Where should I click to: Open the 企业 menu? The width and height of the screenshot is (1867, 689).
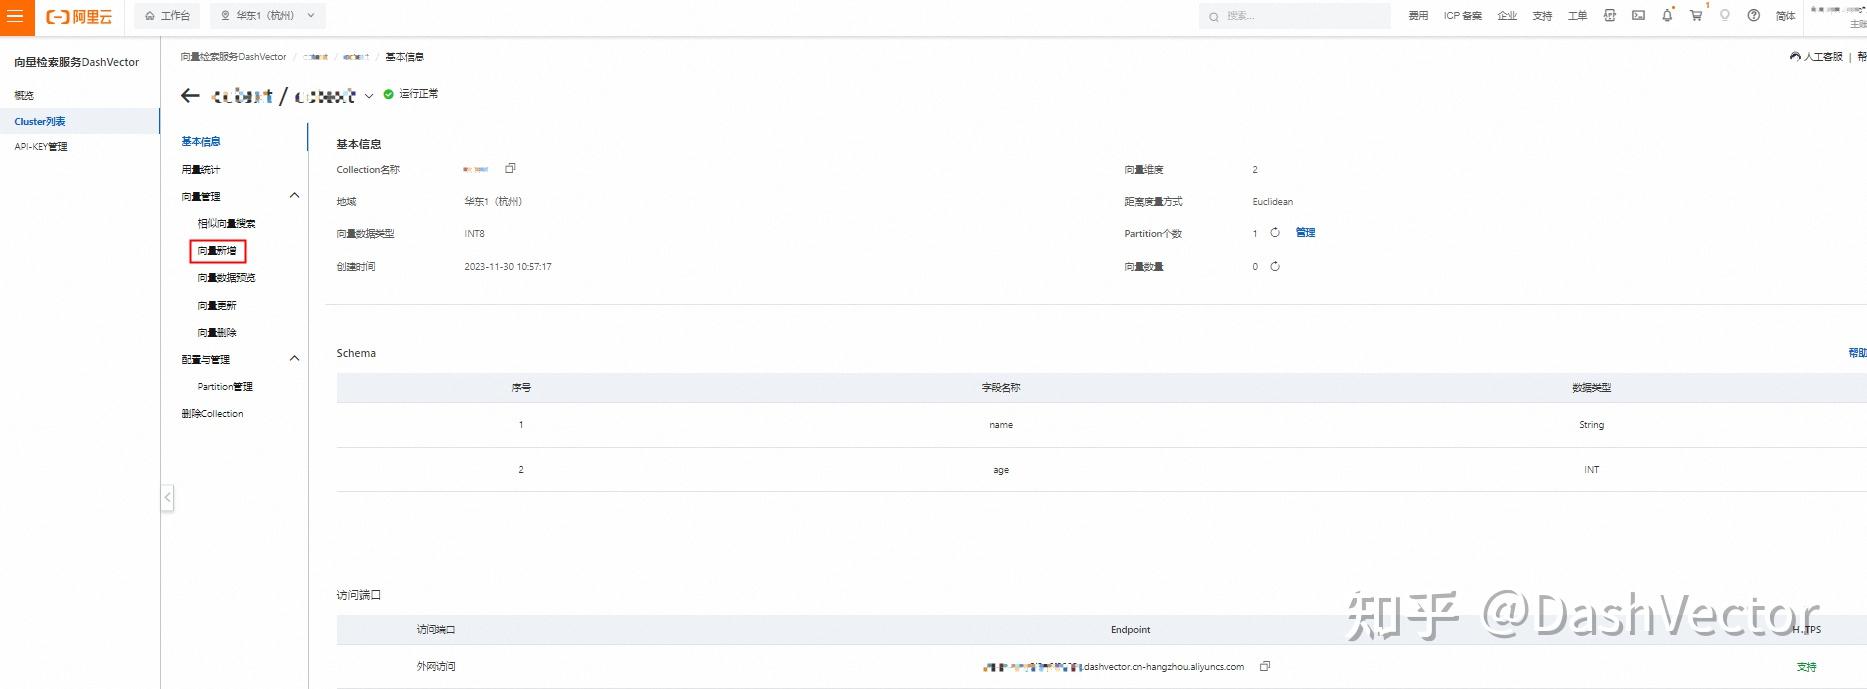click(1507, 16)
